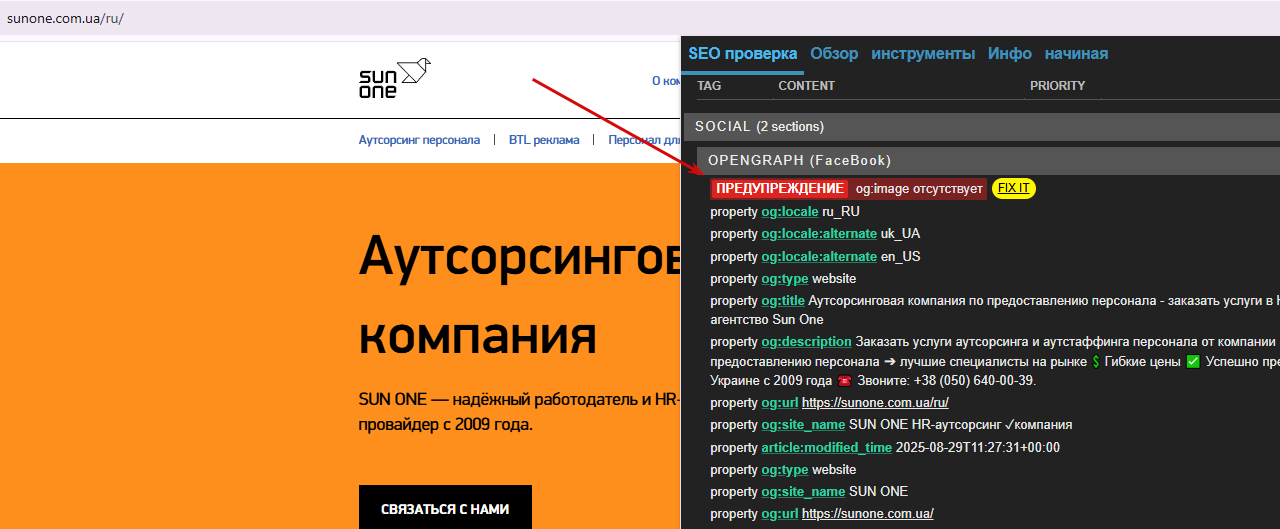This screenshot has height=529, width=1280.
Task: Open the инструменты tab
Action: pos(923,54)
